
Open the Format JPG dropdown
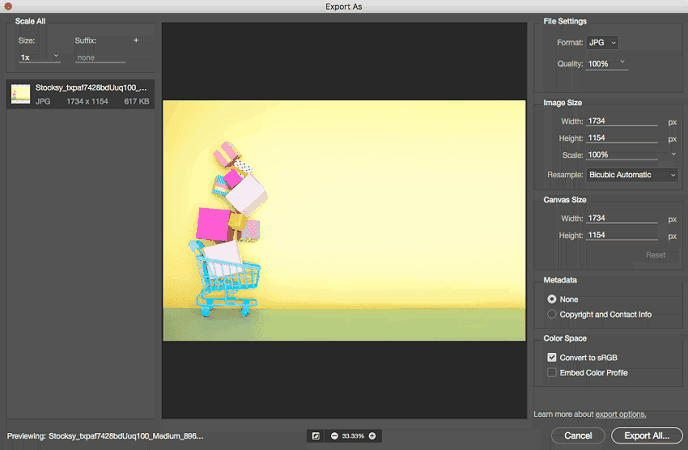(x=602, y=42)
